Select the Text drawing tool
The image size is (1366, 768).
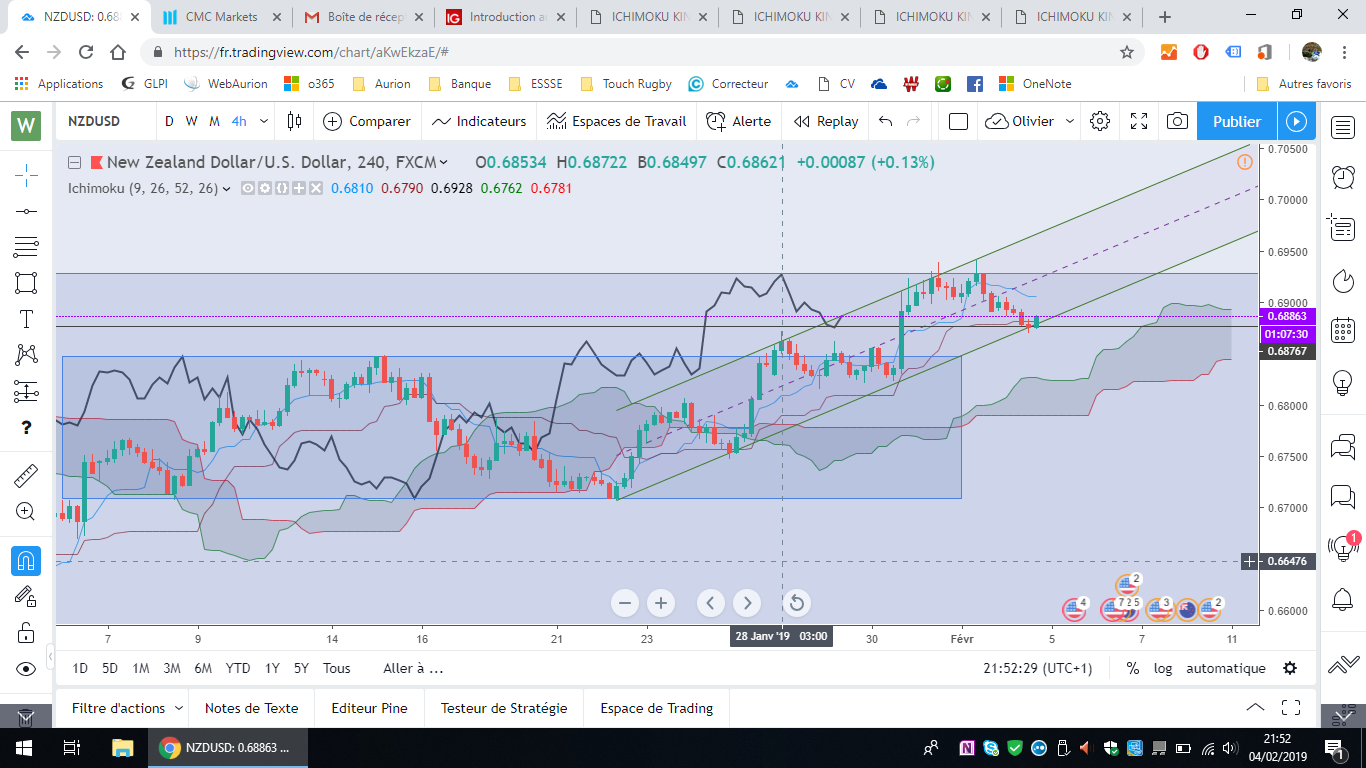click(x=26, y=319)
